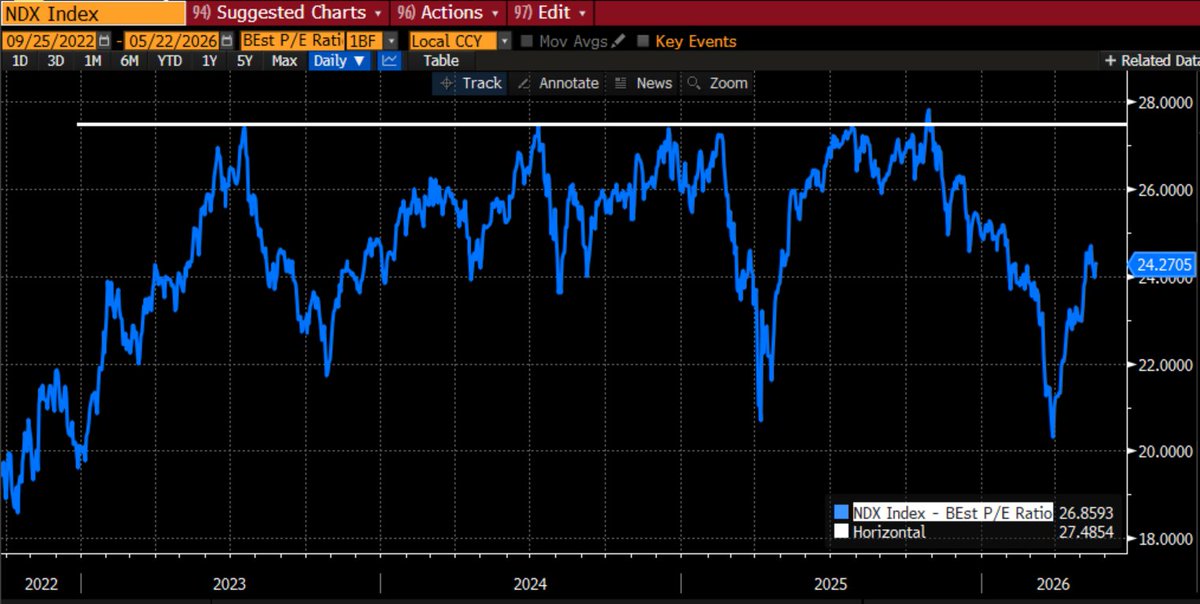Click the 2022 label on time axis

click(x=40, y=584)
